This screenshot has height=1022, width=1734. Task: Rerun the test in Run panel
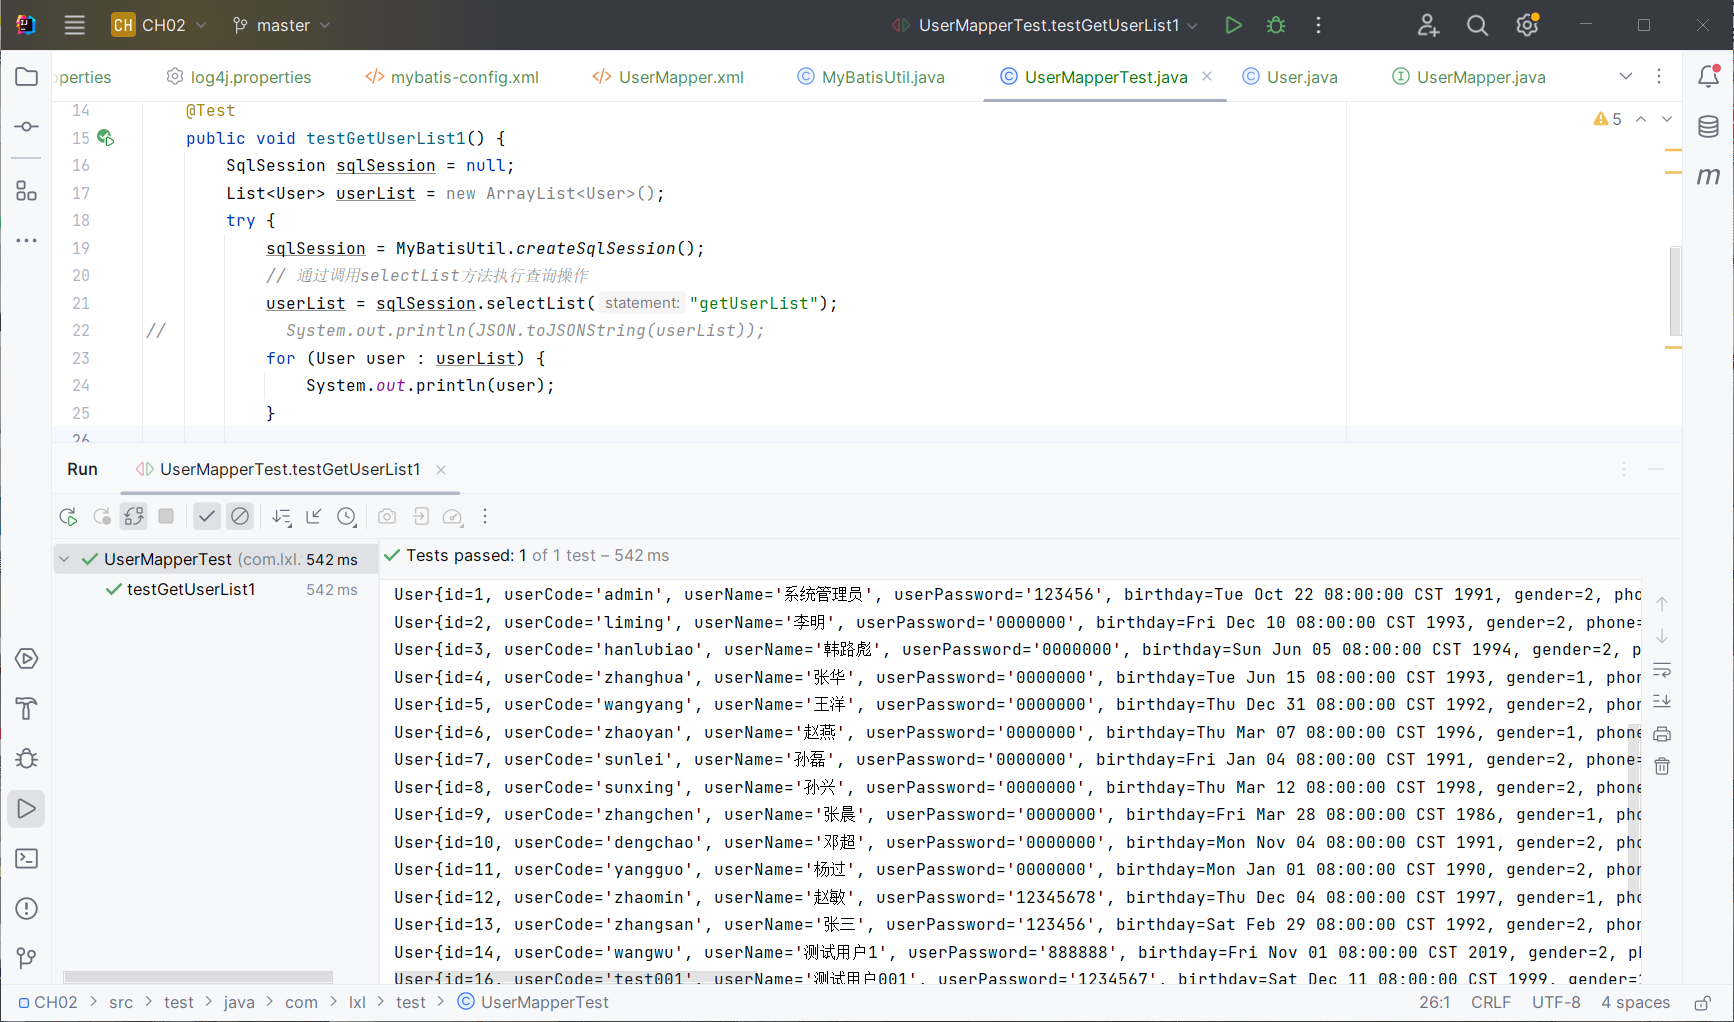tap(68, 516)
